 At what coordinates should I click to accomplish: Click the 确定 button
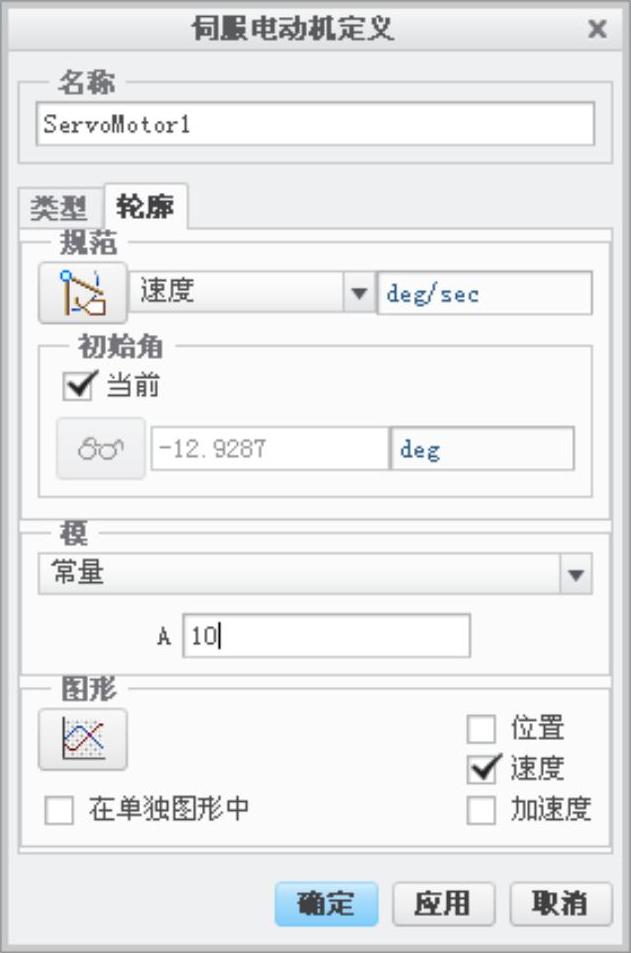[x=326, y=904]
